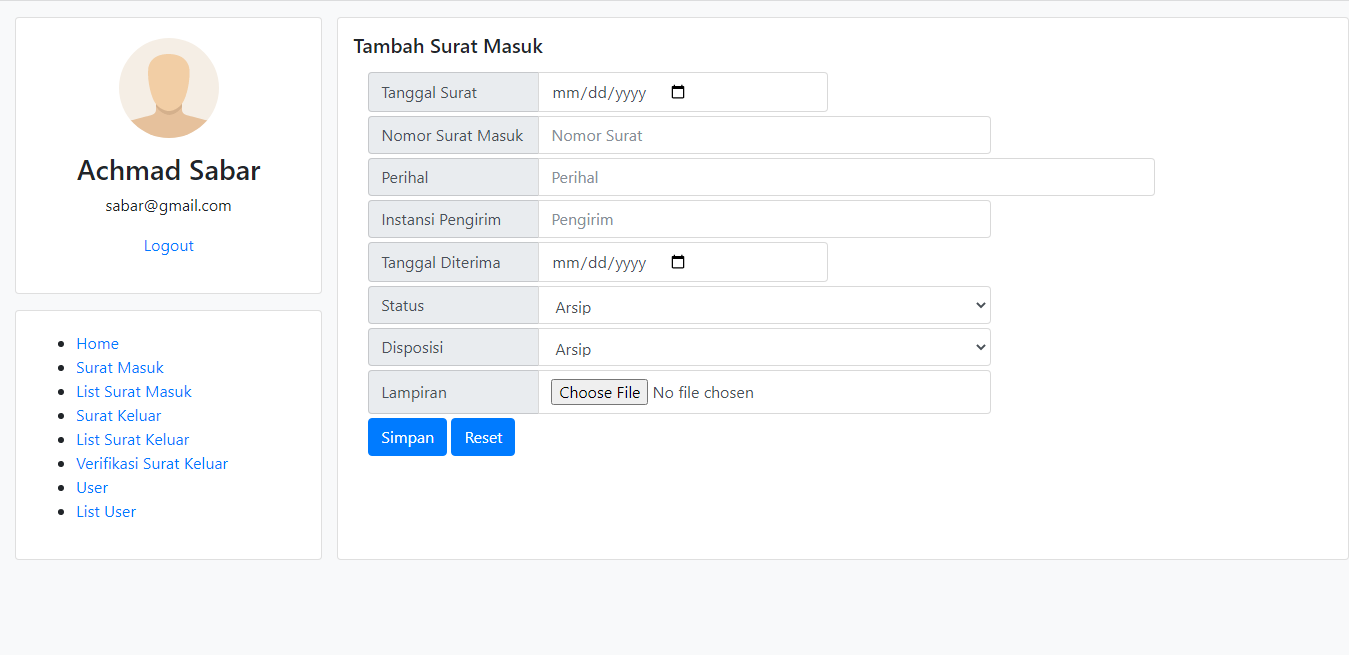Open calendar picker for Tanggal Surat
1349x655 pixels.
(678, 93)
